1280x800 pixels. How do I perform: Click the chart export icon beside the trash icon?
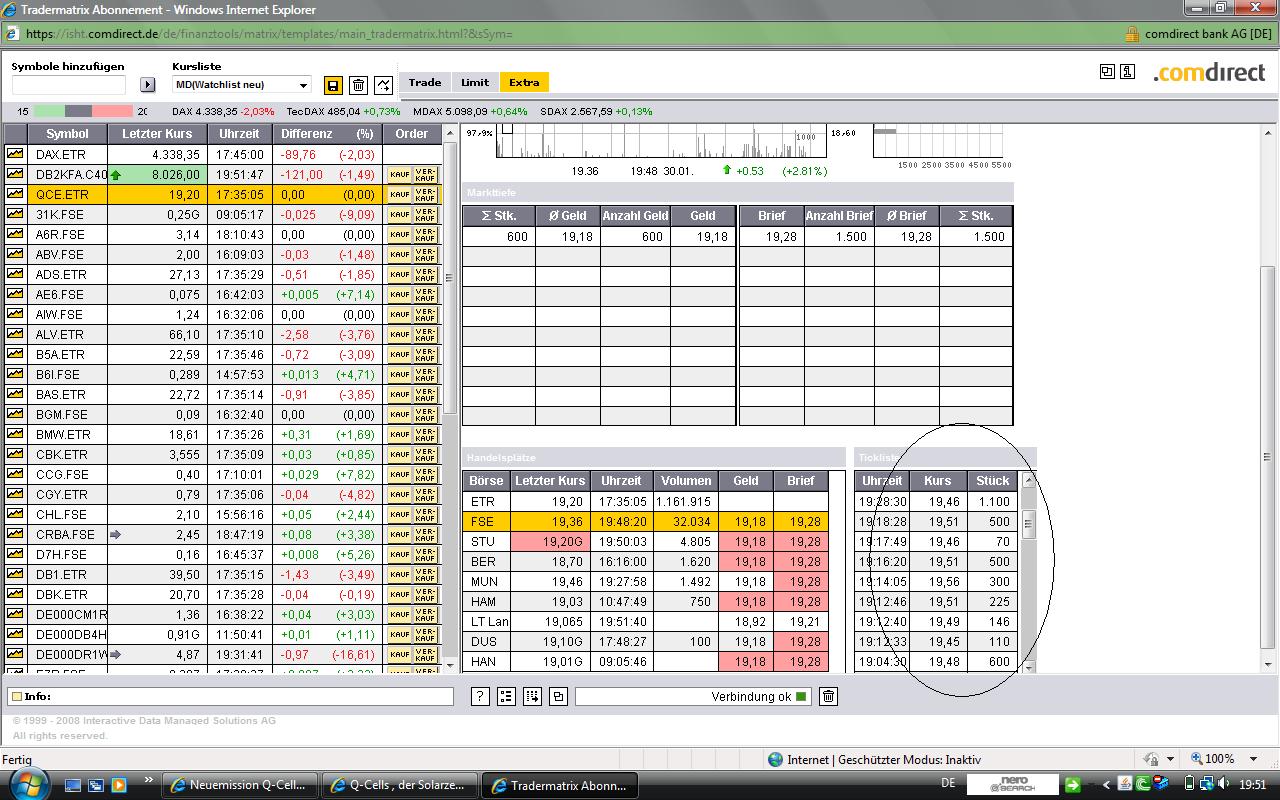click(383, 85)
